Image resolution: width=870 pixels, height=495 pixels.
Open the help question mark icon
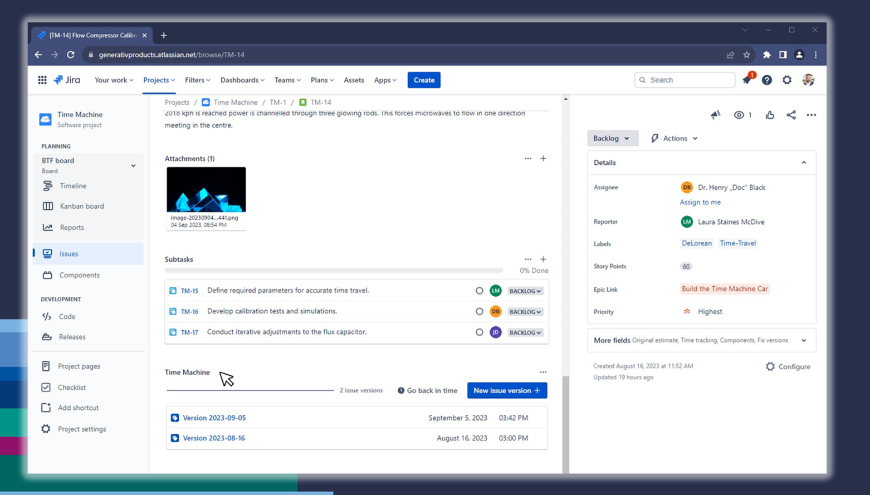click(x=767, y=80)
